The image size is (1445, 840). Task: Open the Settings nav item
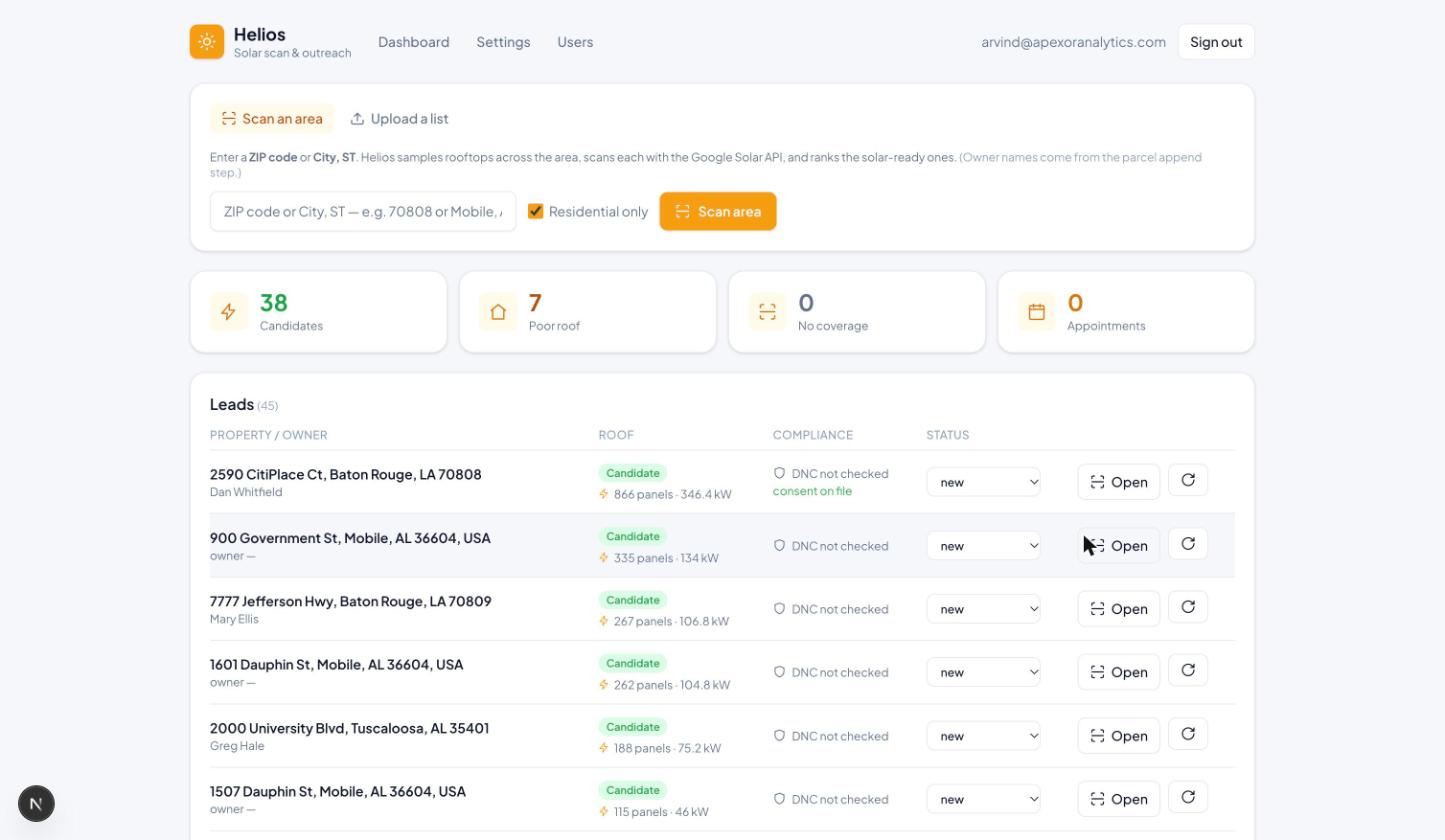(503, 42)
